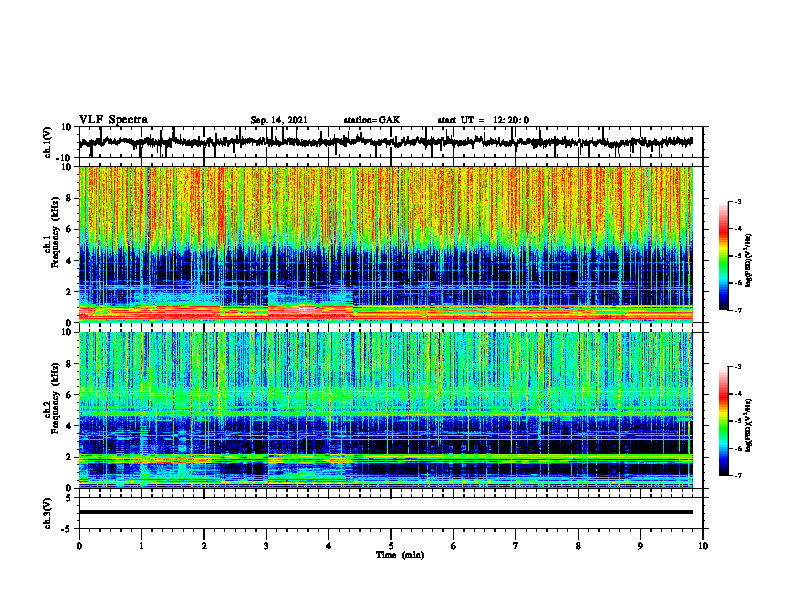Click the lower color scale bar beside ch.2
Screen dimensions: 792x612
(x=724, y=421)
